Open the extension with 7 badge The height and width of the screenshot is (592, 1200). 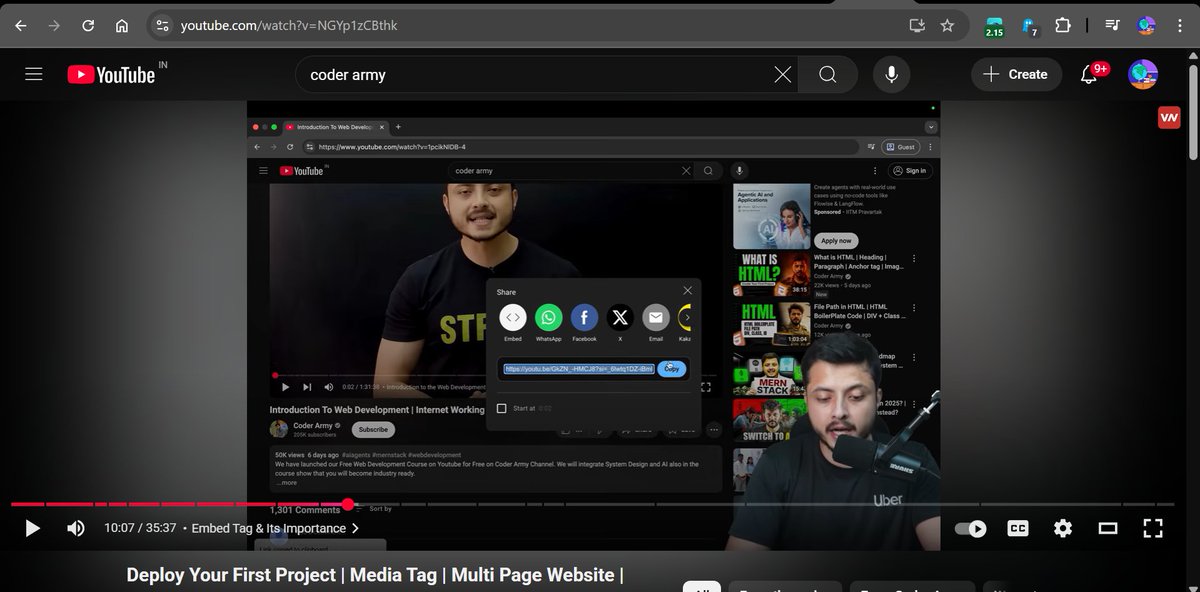pos(1028,27)
